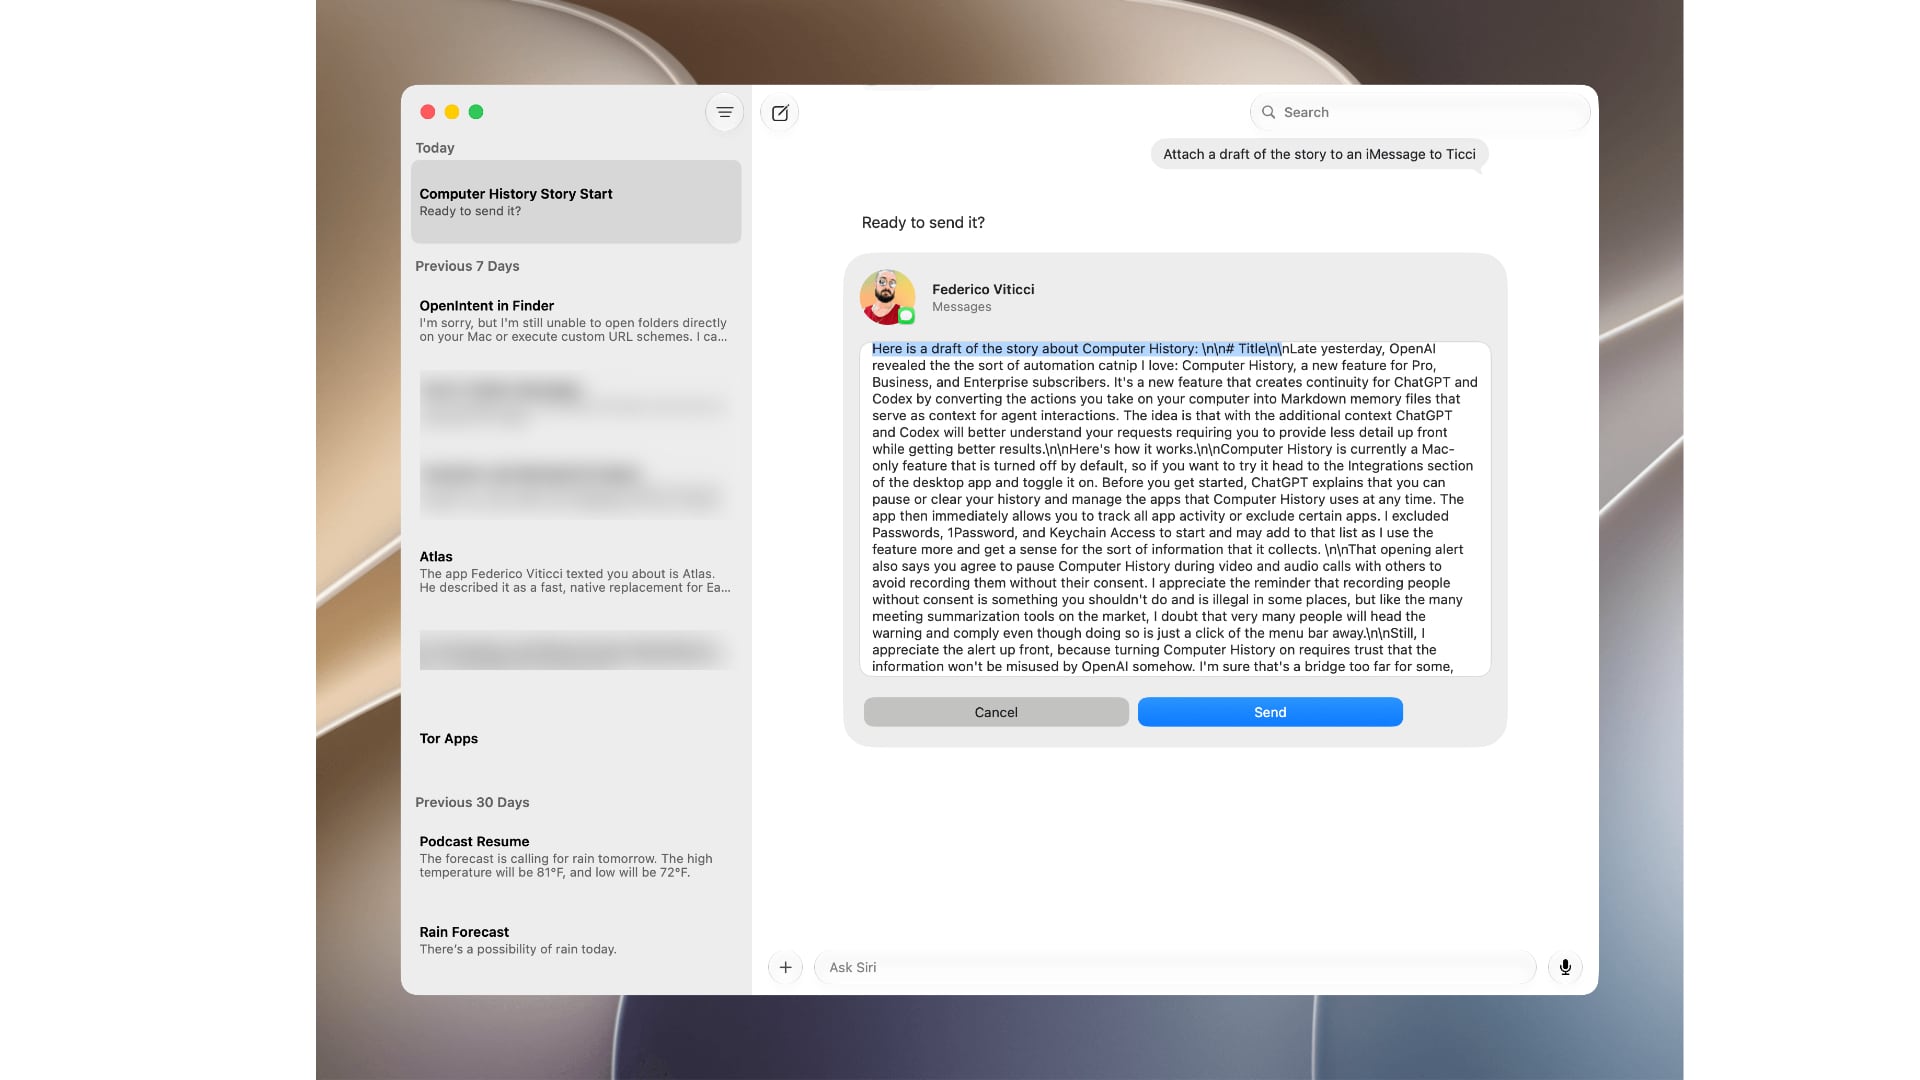Viewport: 1920px width, 1080px height.
Task: Open the Atlas conversation
Action: (x=576, y=572)
